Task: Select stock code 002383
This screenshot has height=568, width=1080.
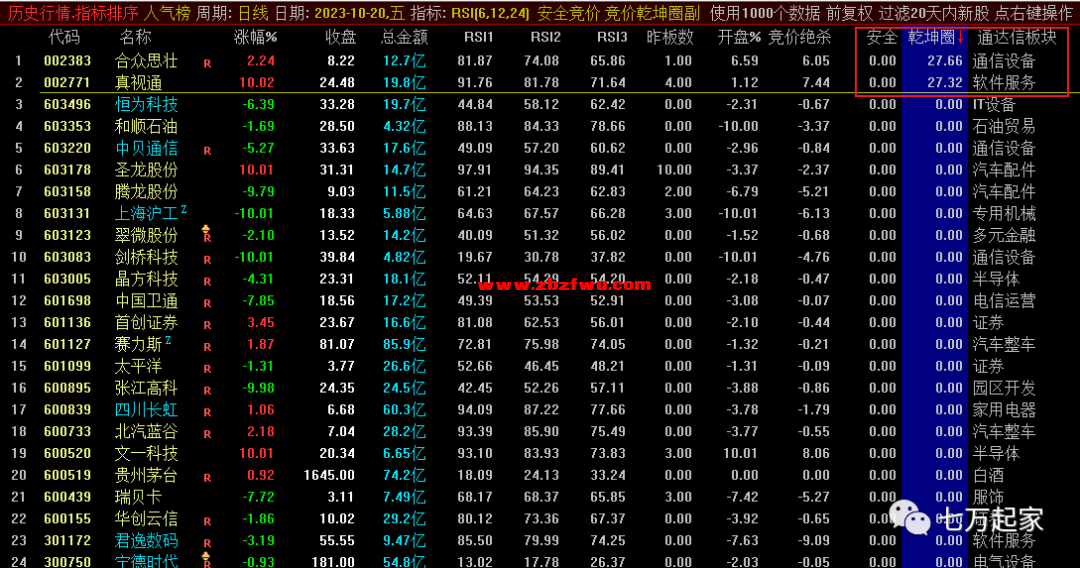Action: 67,61
